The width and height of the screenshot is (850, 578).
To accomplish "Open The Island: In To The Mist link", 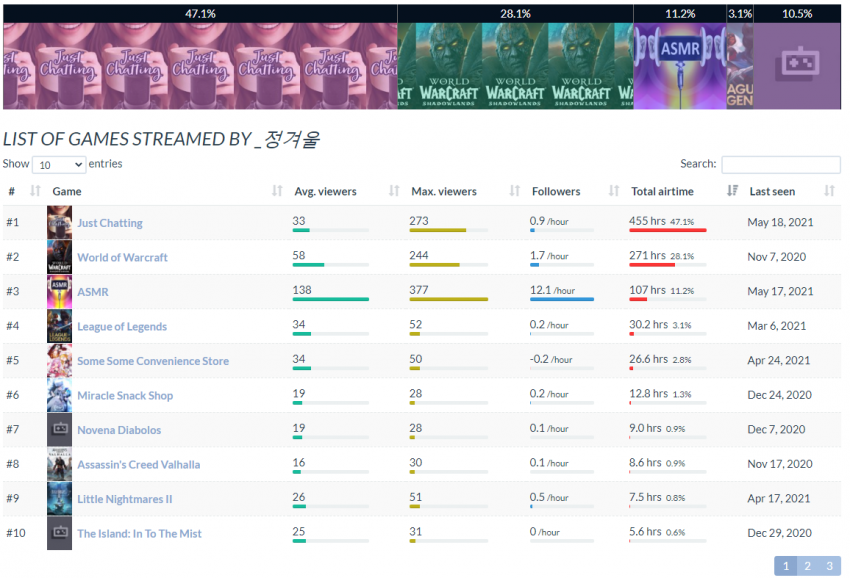I will pyautogui.click(x=139, y=534).
